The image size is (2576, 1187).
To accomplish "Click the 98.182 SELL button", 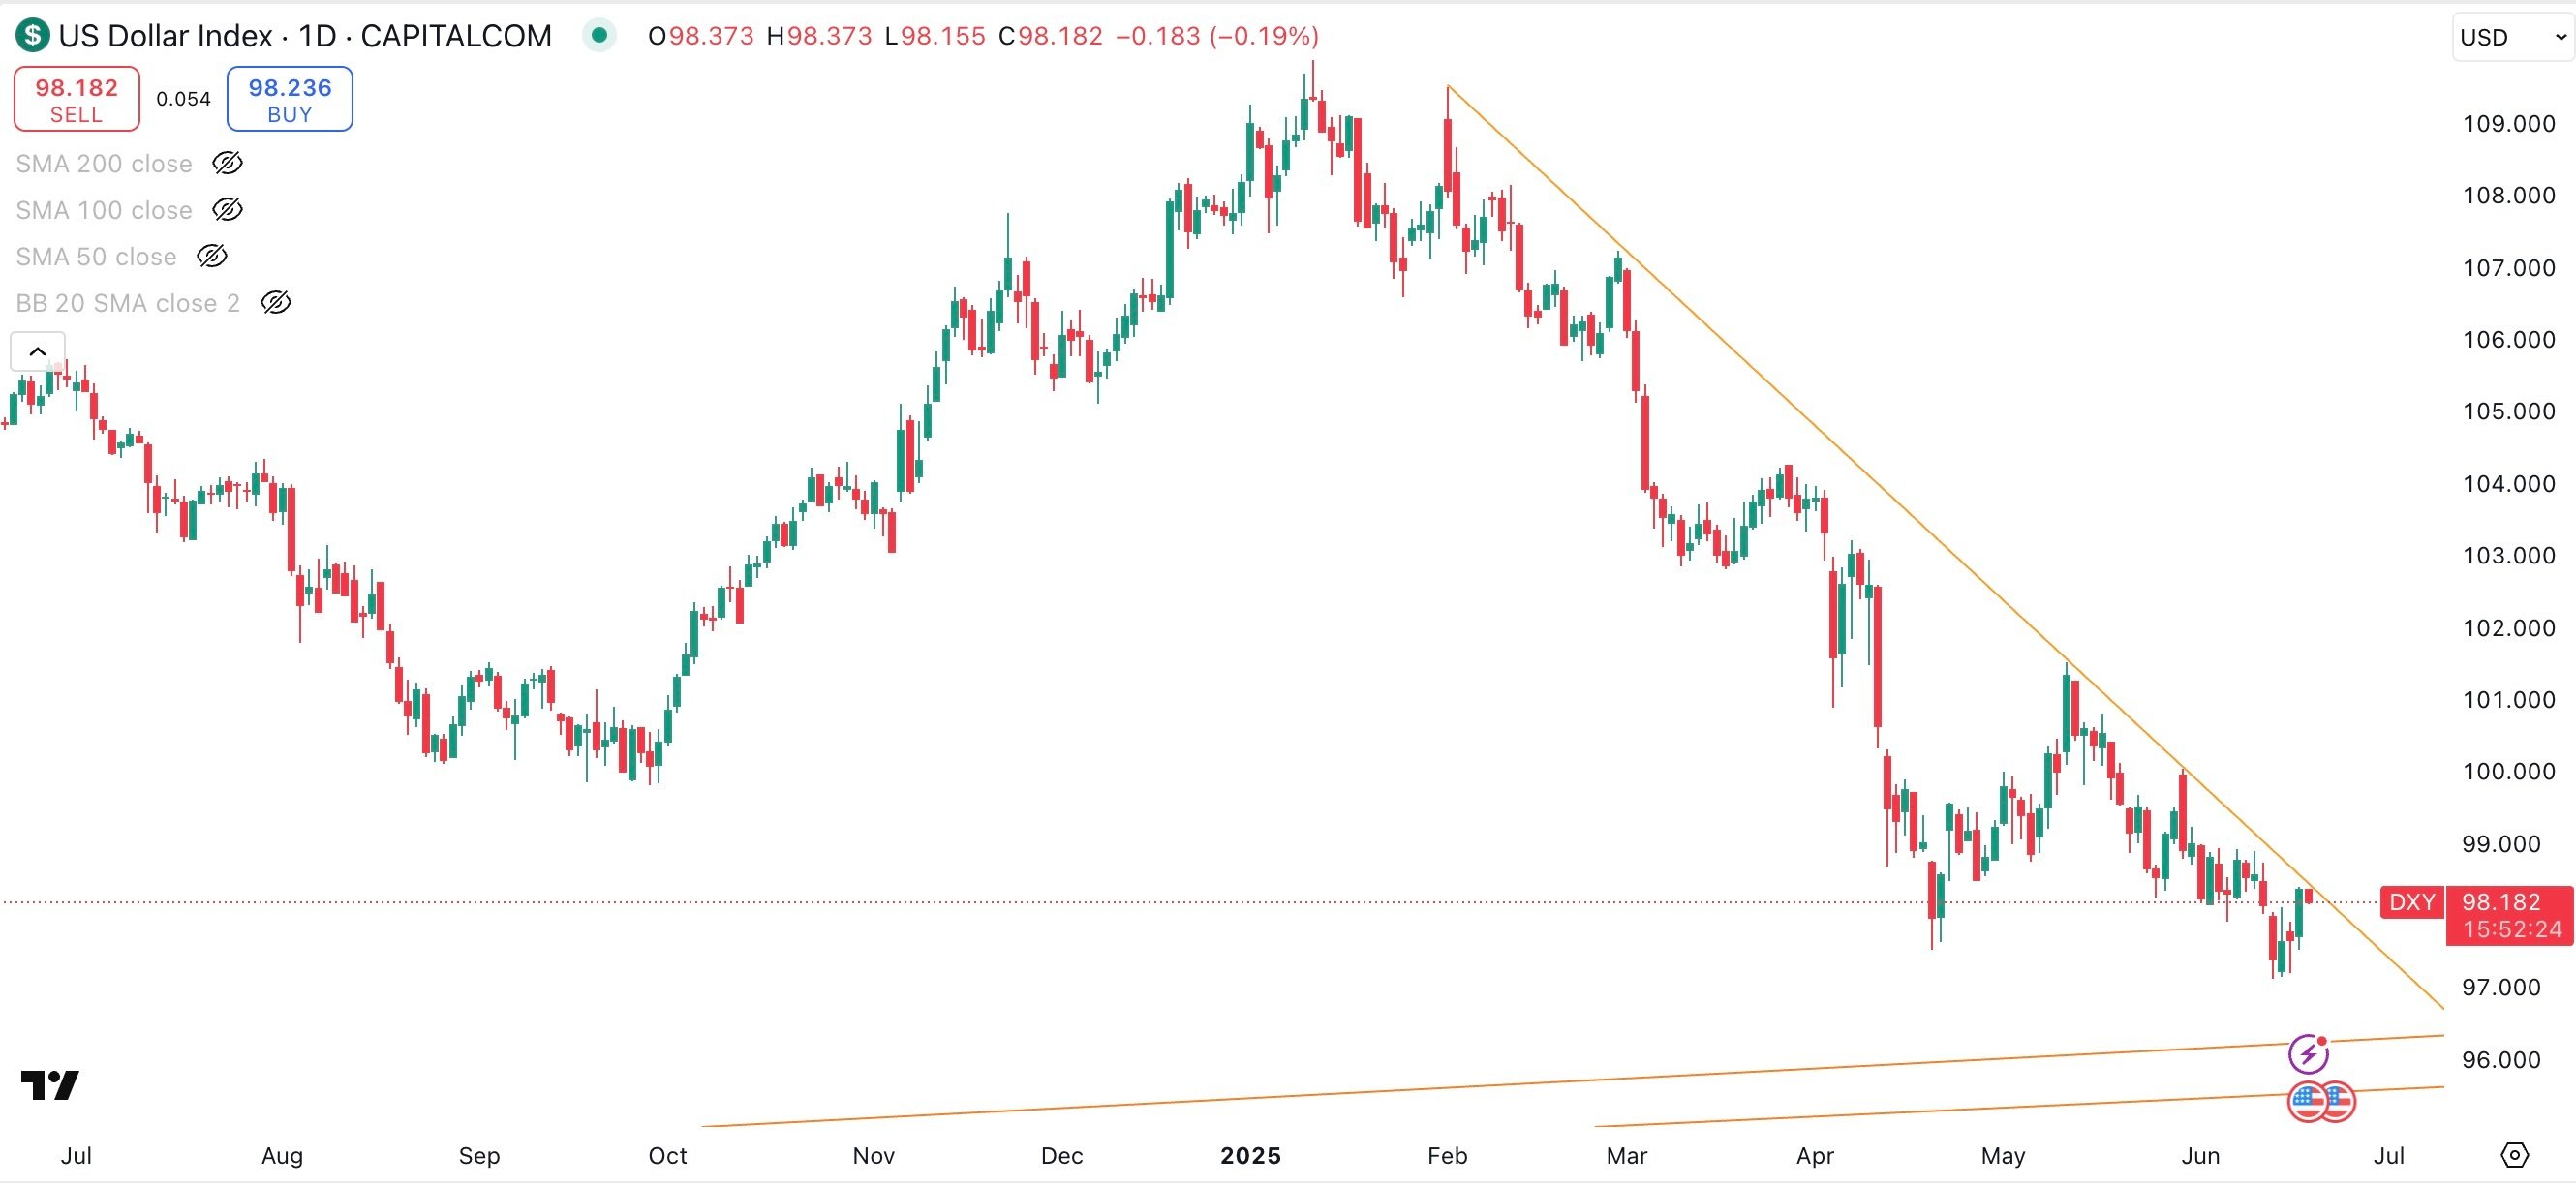I will coord(77,99).
